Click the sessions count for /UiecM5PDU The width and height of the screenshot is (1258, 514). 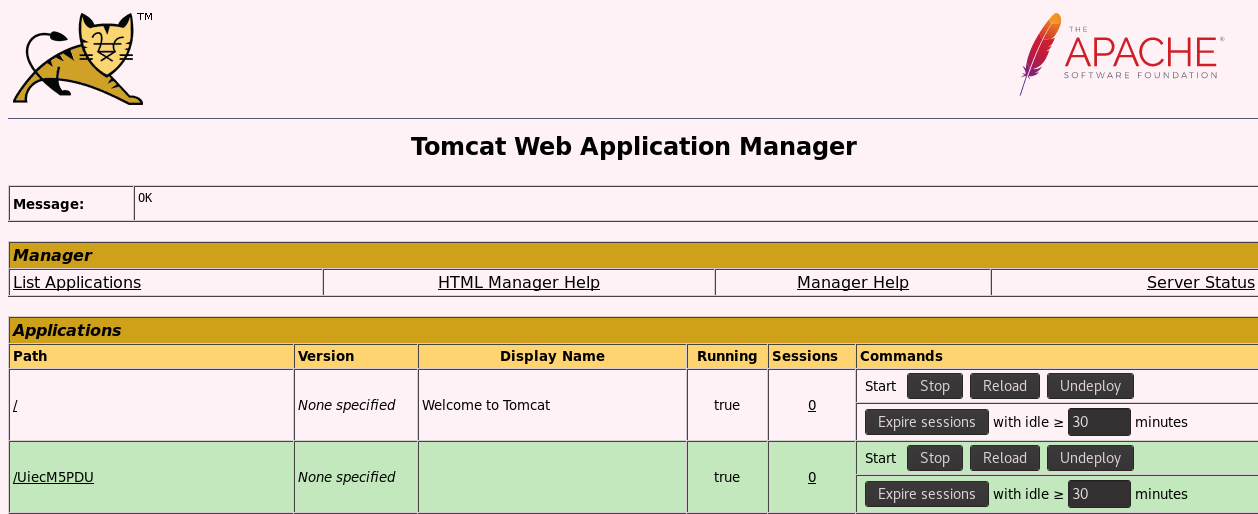coord(812,477)
